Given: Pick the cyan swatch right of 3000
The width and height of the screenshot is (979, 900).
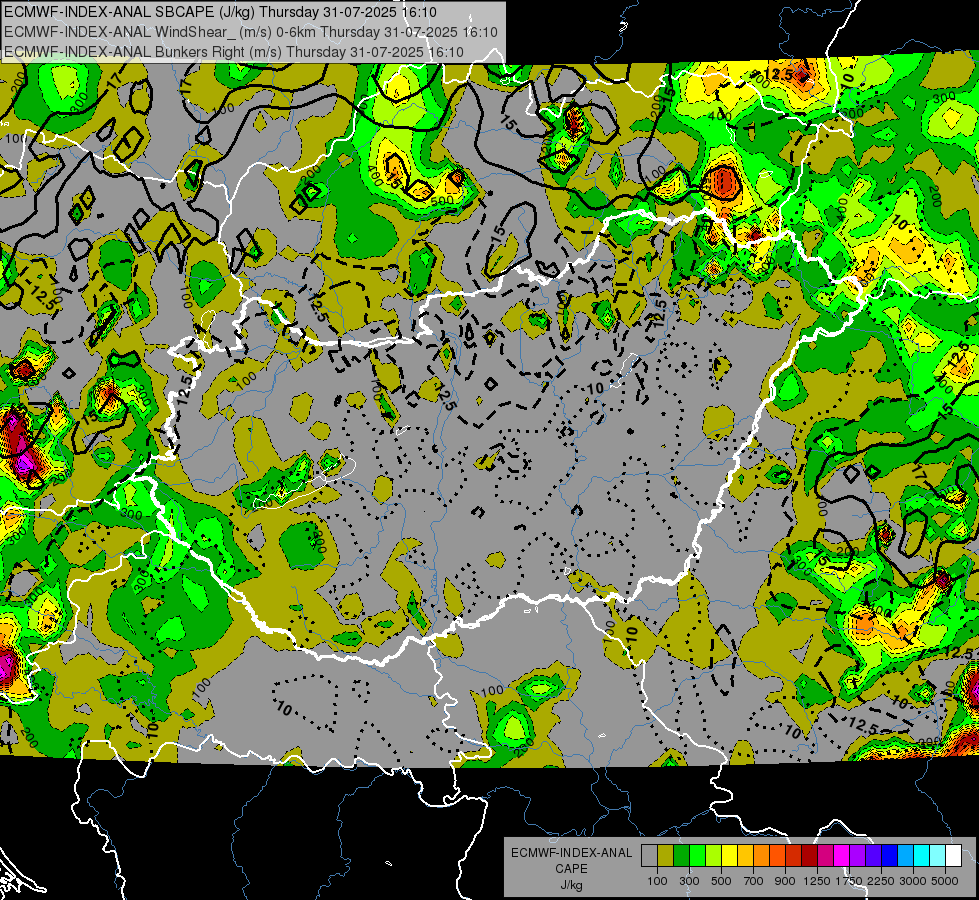Looking at the screenshot, I should click(x=922, y=856).
